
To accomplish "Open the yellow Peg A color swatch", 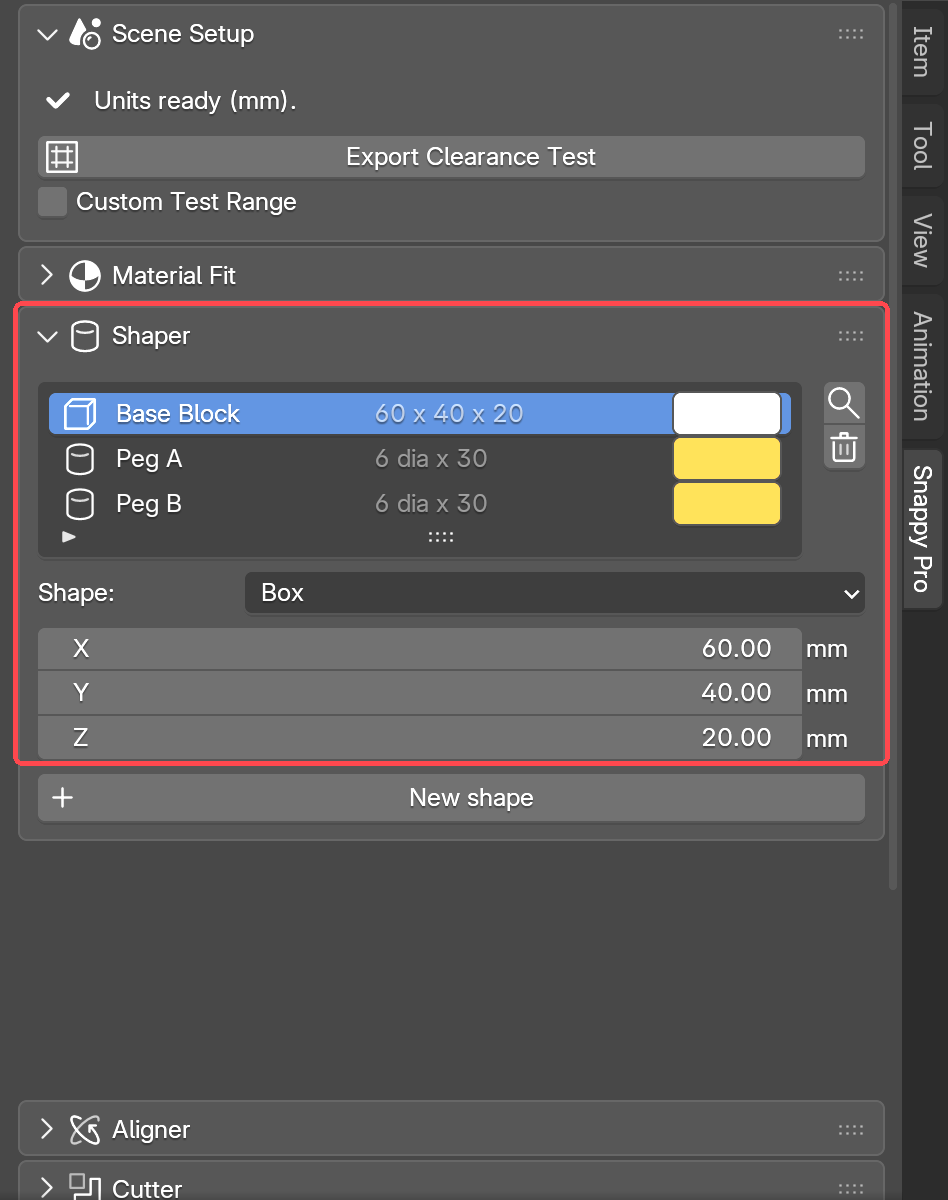I will [x=727, y=459].
